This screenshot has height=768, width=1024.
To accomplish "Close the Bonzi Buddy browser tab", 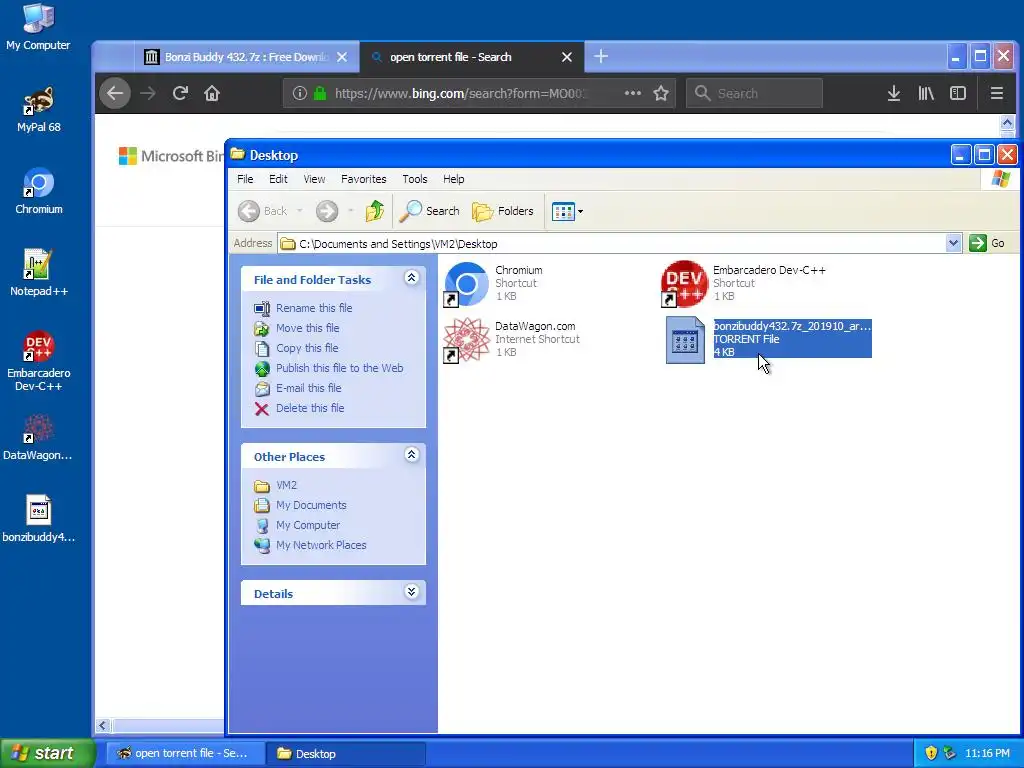I will (x=342, y=57).
